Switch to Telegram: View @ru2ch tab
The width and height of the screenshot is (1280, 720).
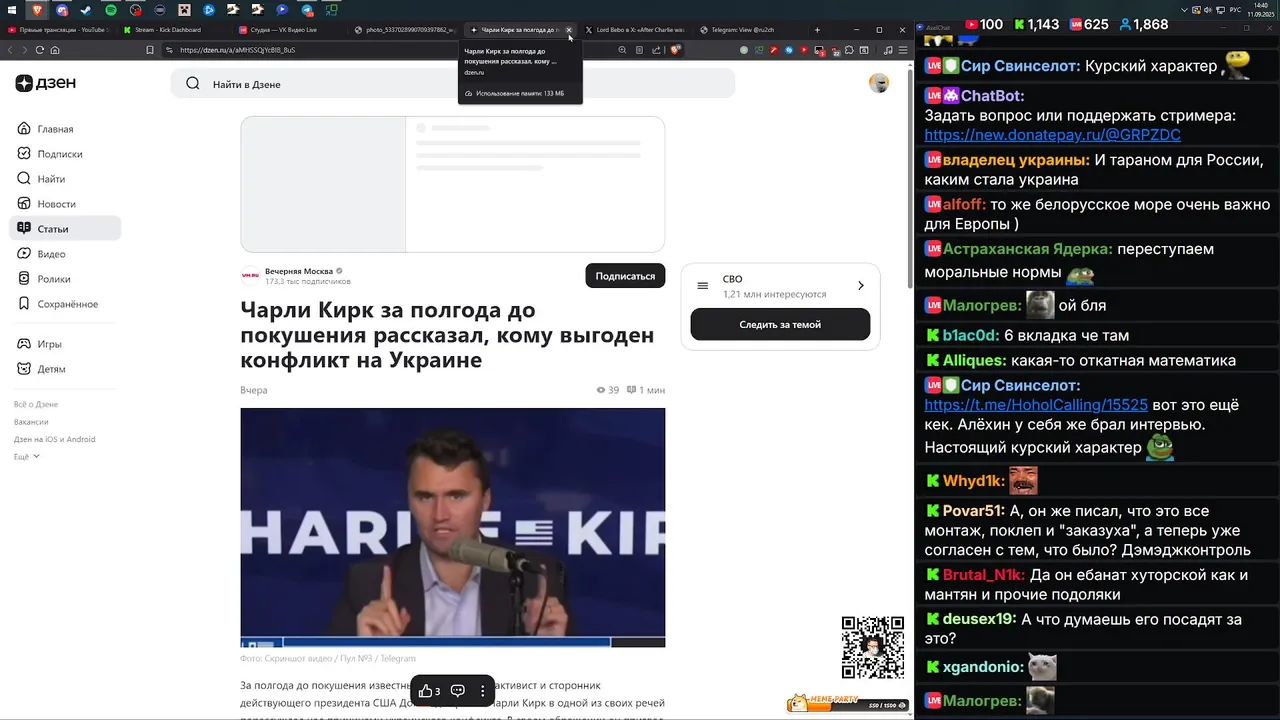[x=750, y=30]
